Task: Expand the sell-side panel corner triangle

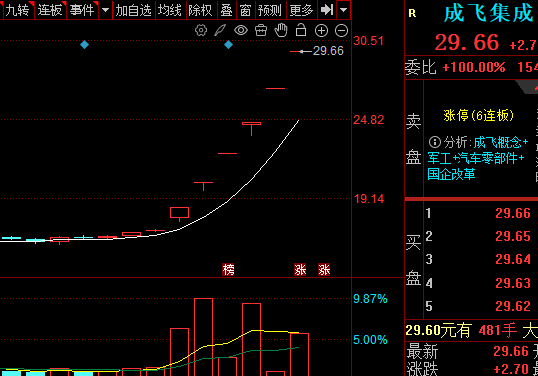Action: (528, 87)
